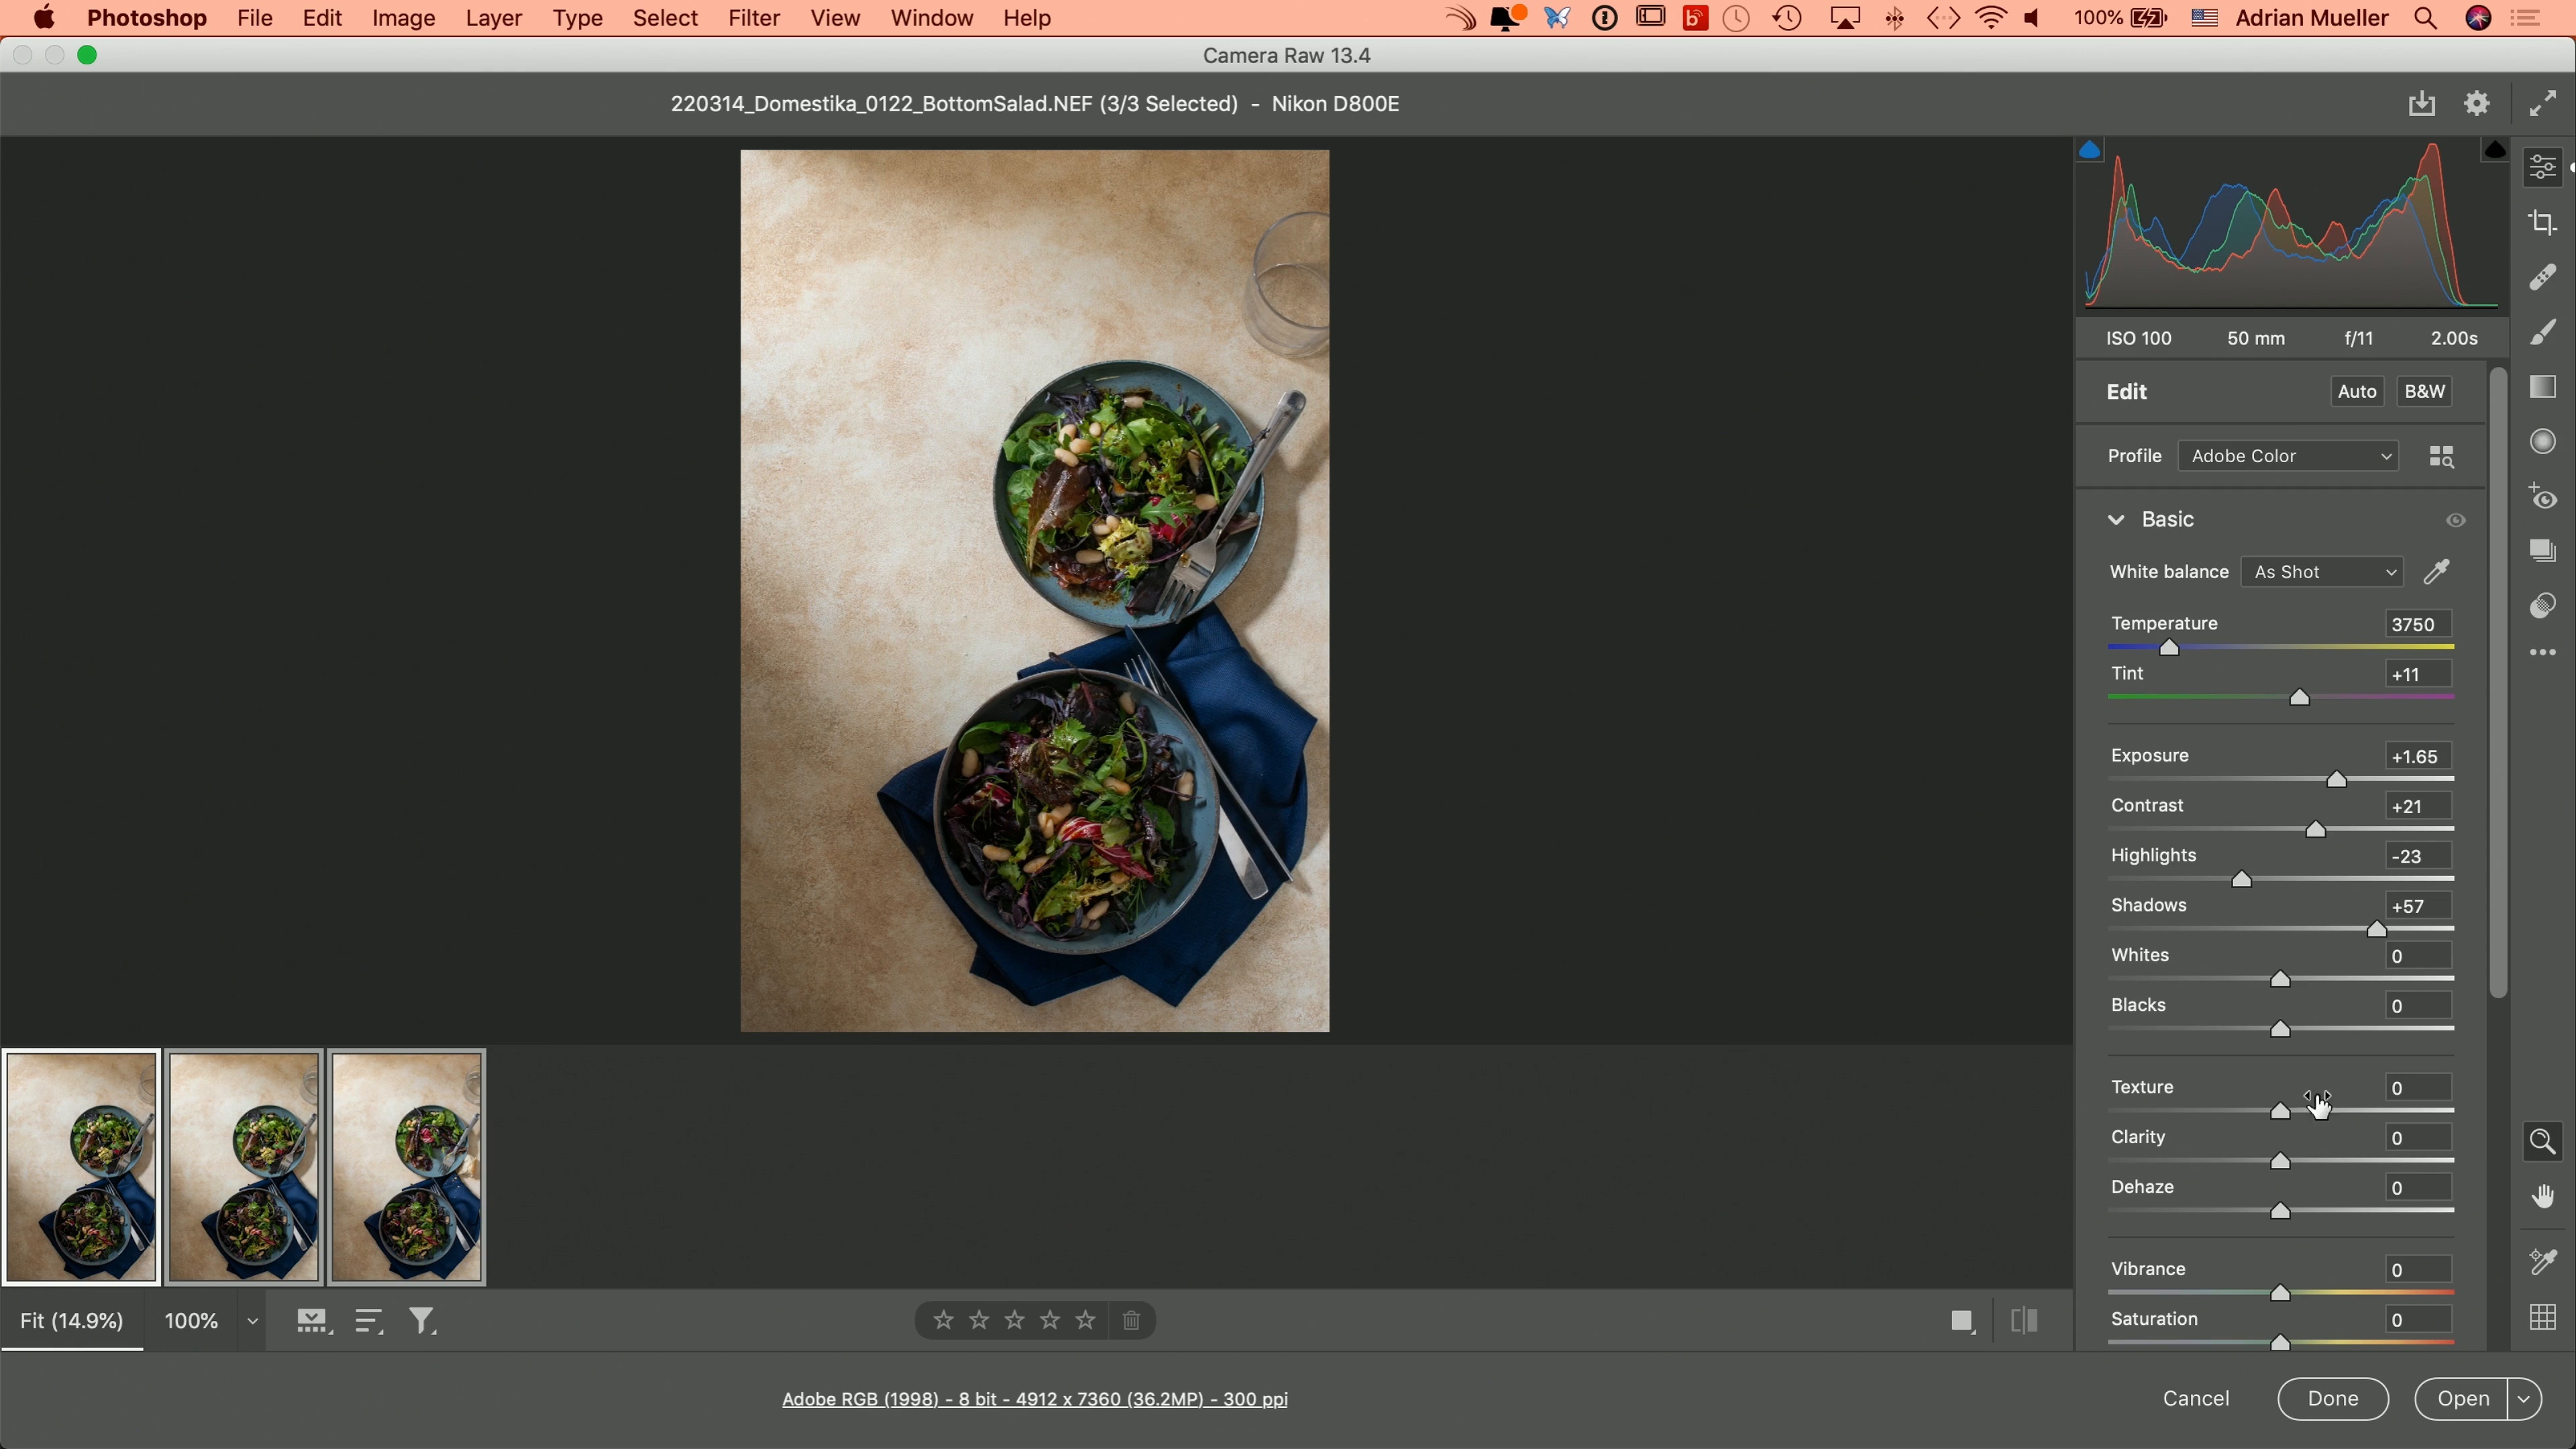Screen dimensions: 2576x1449
Task: Set rating to one star
Action: [x=943, y=1321]
